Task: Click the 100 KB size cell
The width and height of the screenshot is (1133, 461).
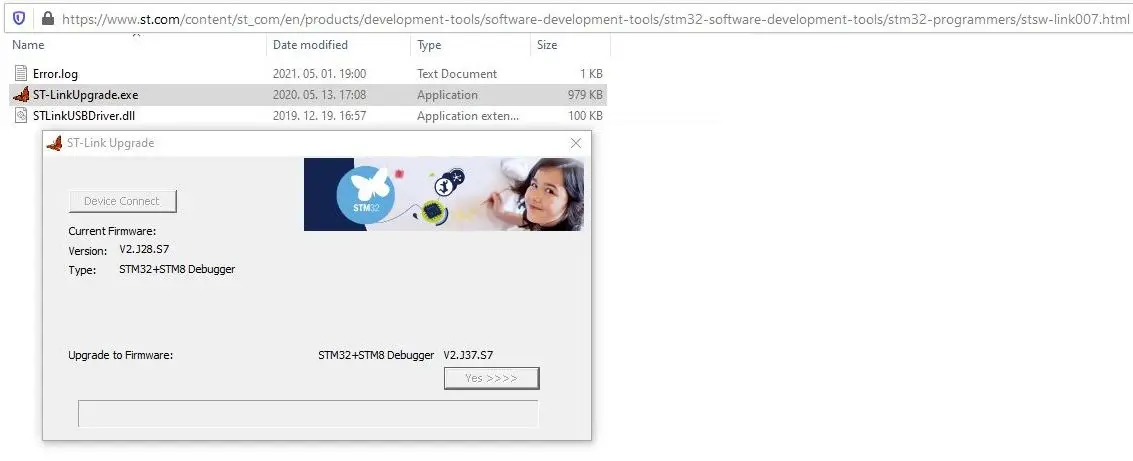Action: 585,116
